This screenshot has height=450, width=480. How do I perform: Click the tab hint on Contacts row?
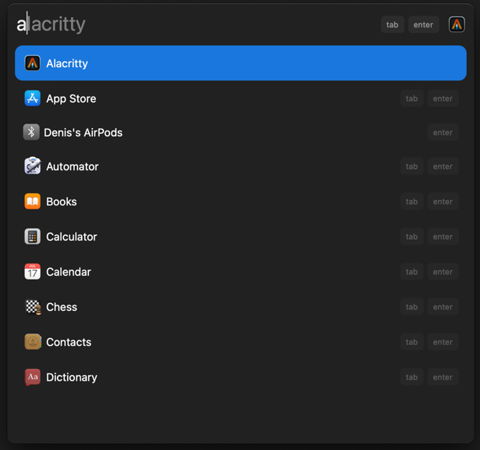[412, 342]
